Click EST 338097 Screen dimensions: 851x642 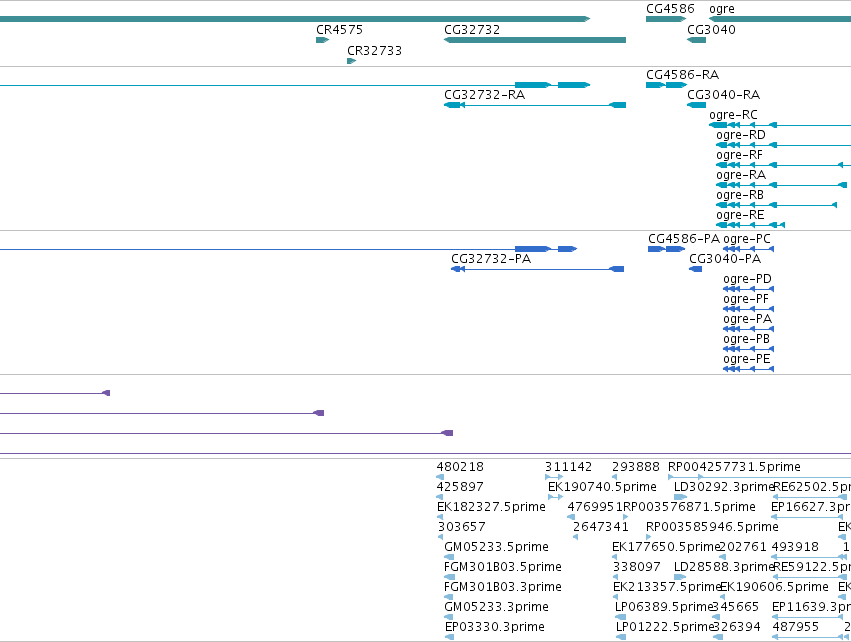pyautogui.click(x=636, y=567)
